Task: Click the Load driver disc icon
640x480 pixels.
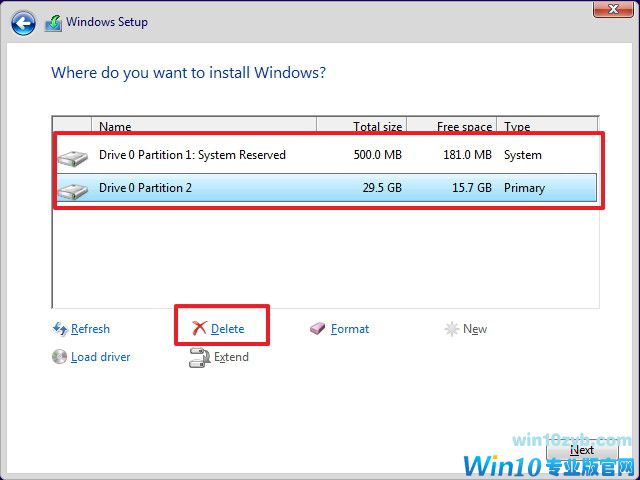Action: point(60,357)
